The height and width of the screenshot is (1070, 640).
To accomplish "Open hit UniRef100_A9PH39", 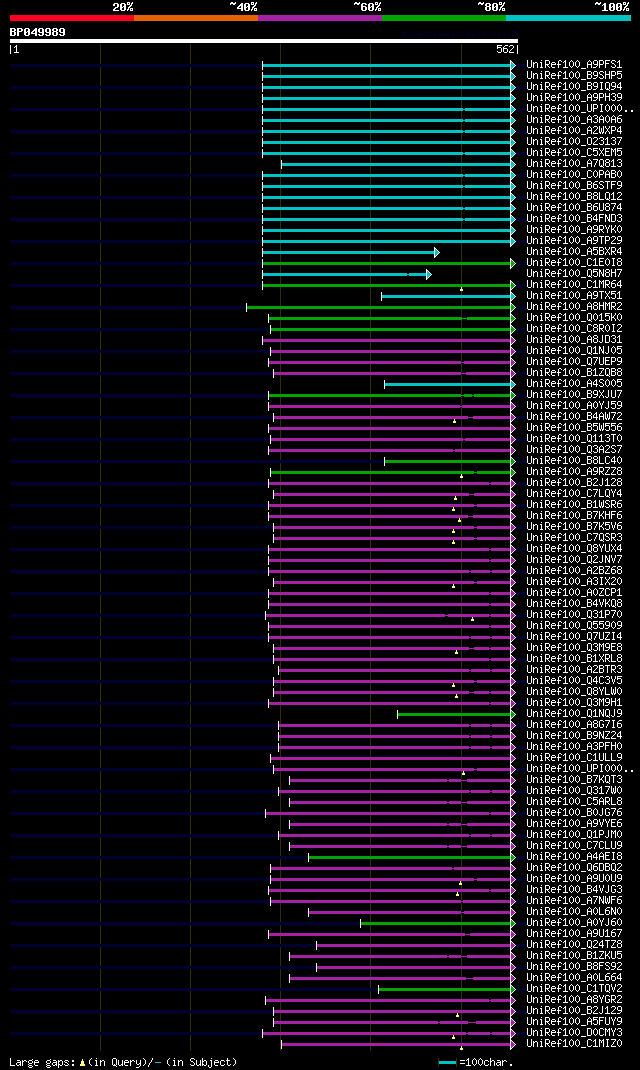I will click(574, 98).
